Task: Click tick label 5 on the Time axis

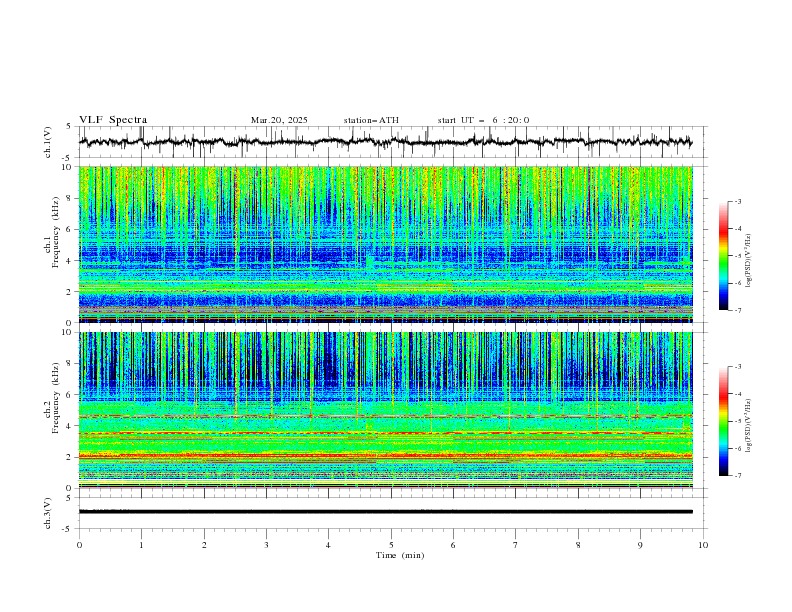Action: point(391,545)
